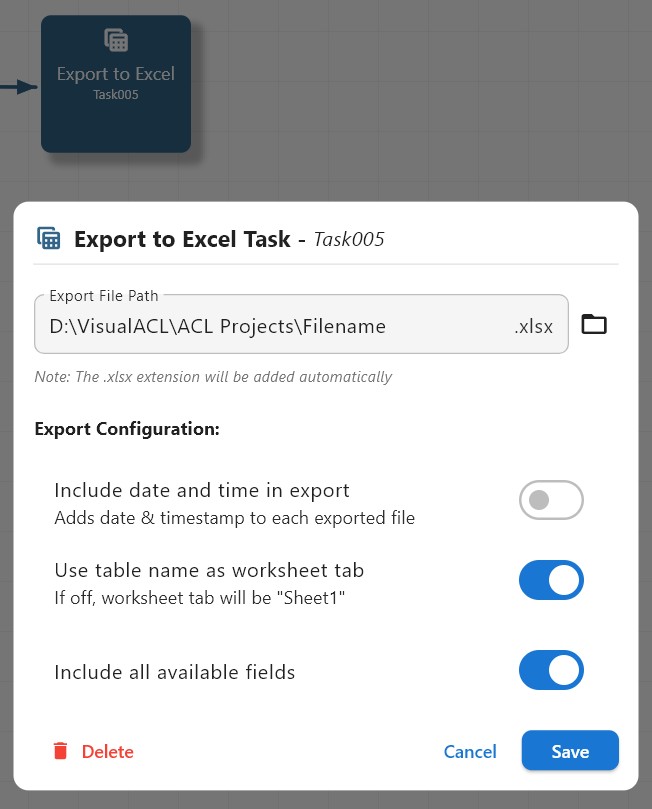Screen dimensions: 652x809
Task: Turn off Include all available fields
Action: (551, 670)
